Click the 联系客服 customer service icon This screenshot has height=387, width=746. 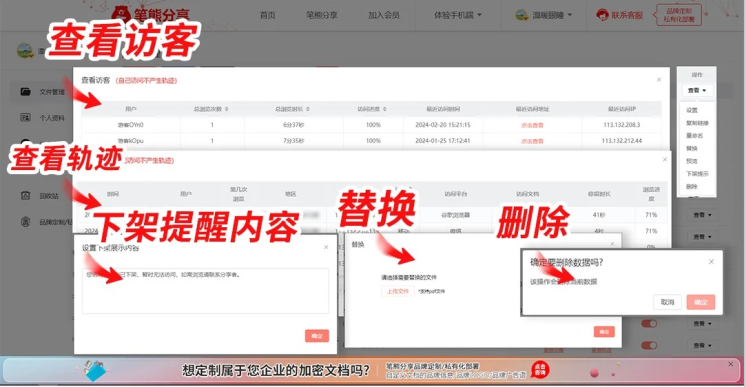pos(602,15)
